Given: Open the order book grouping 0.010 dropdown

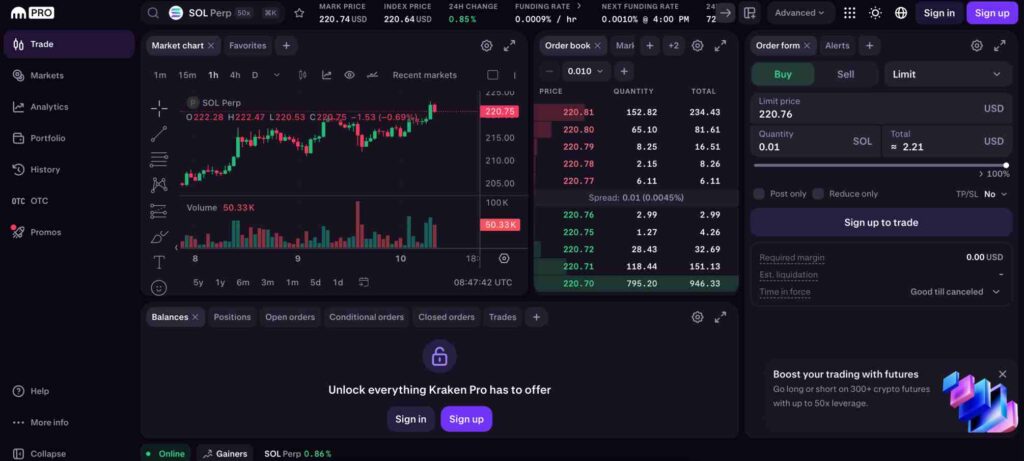Looking at the screenshot, I should click(x=586, y=71).
